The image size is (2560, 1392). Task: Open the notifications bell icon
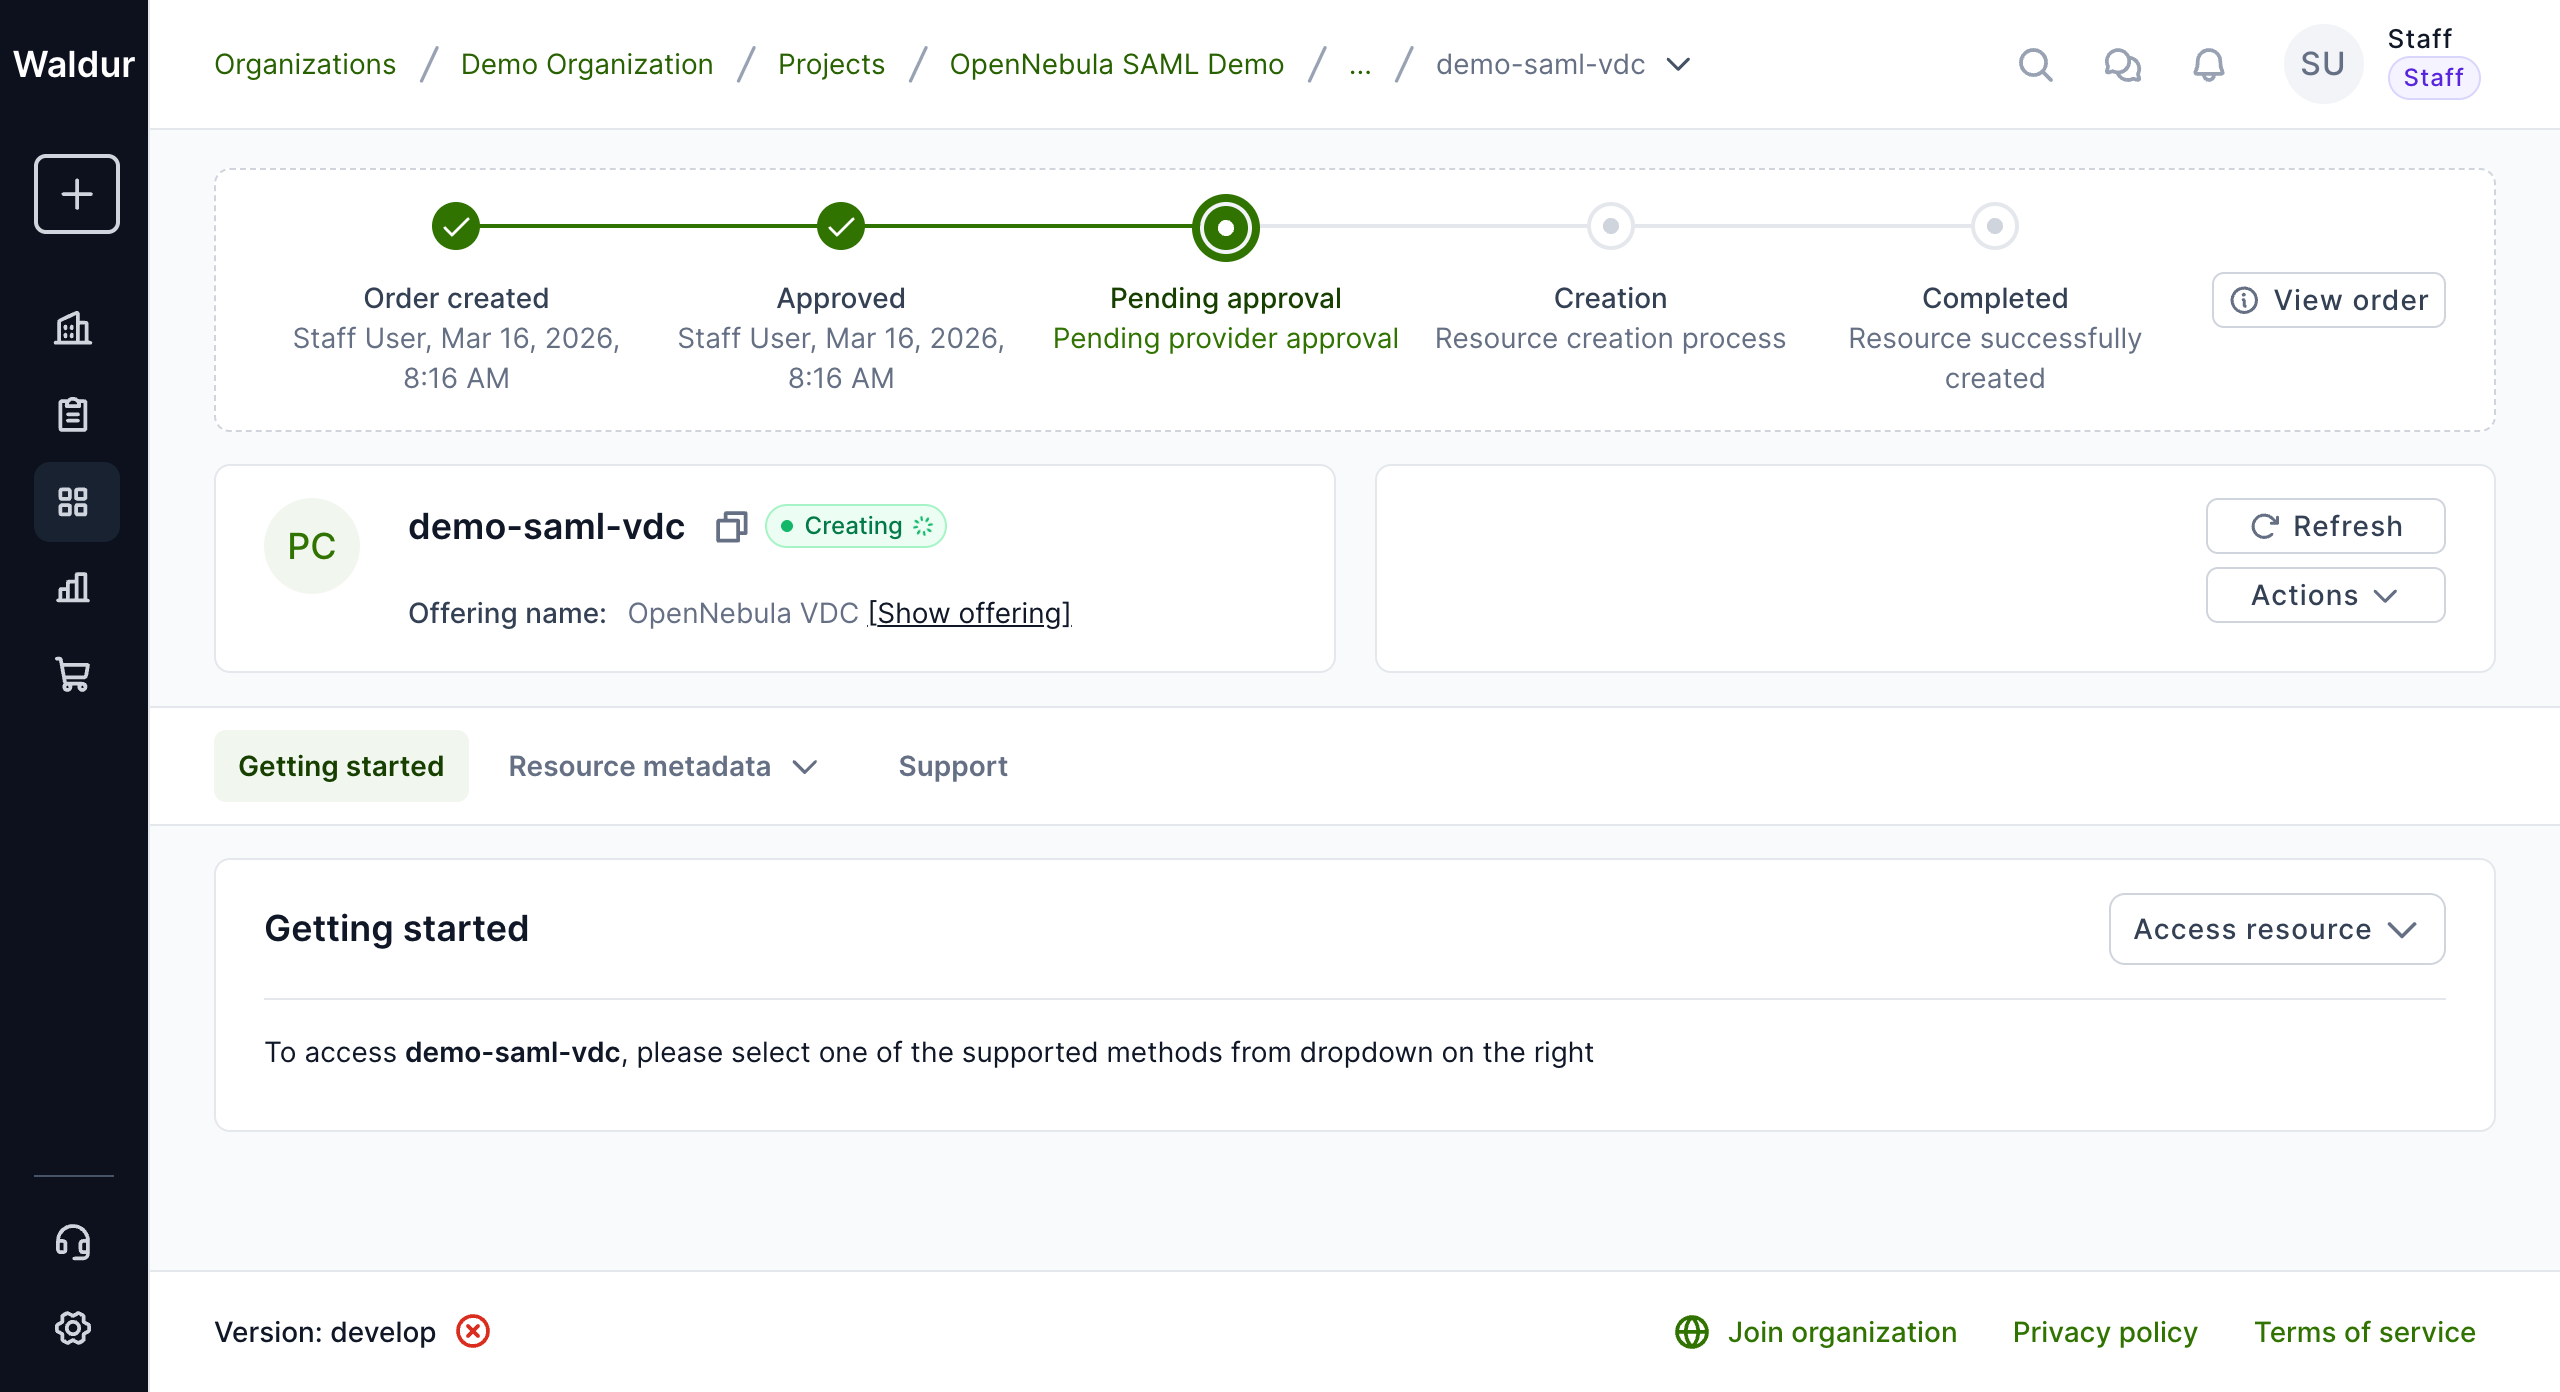tap(2209, 65)
